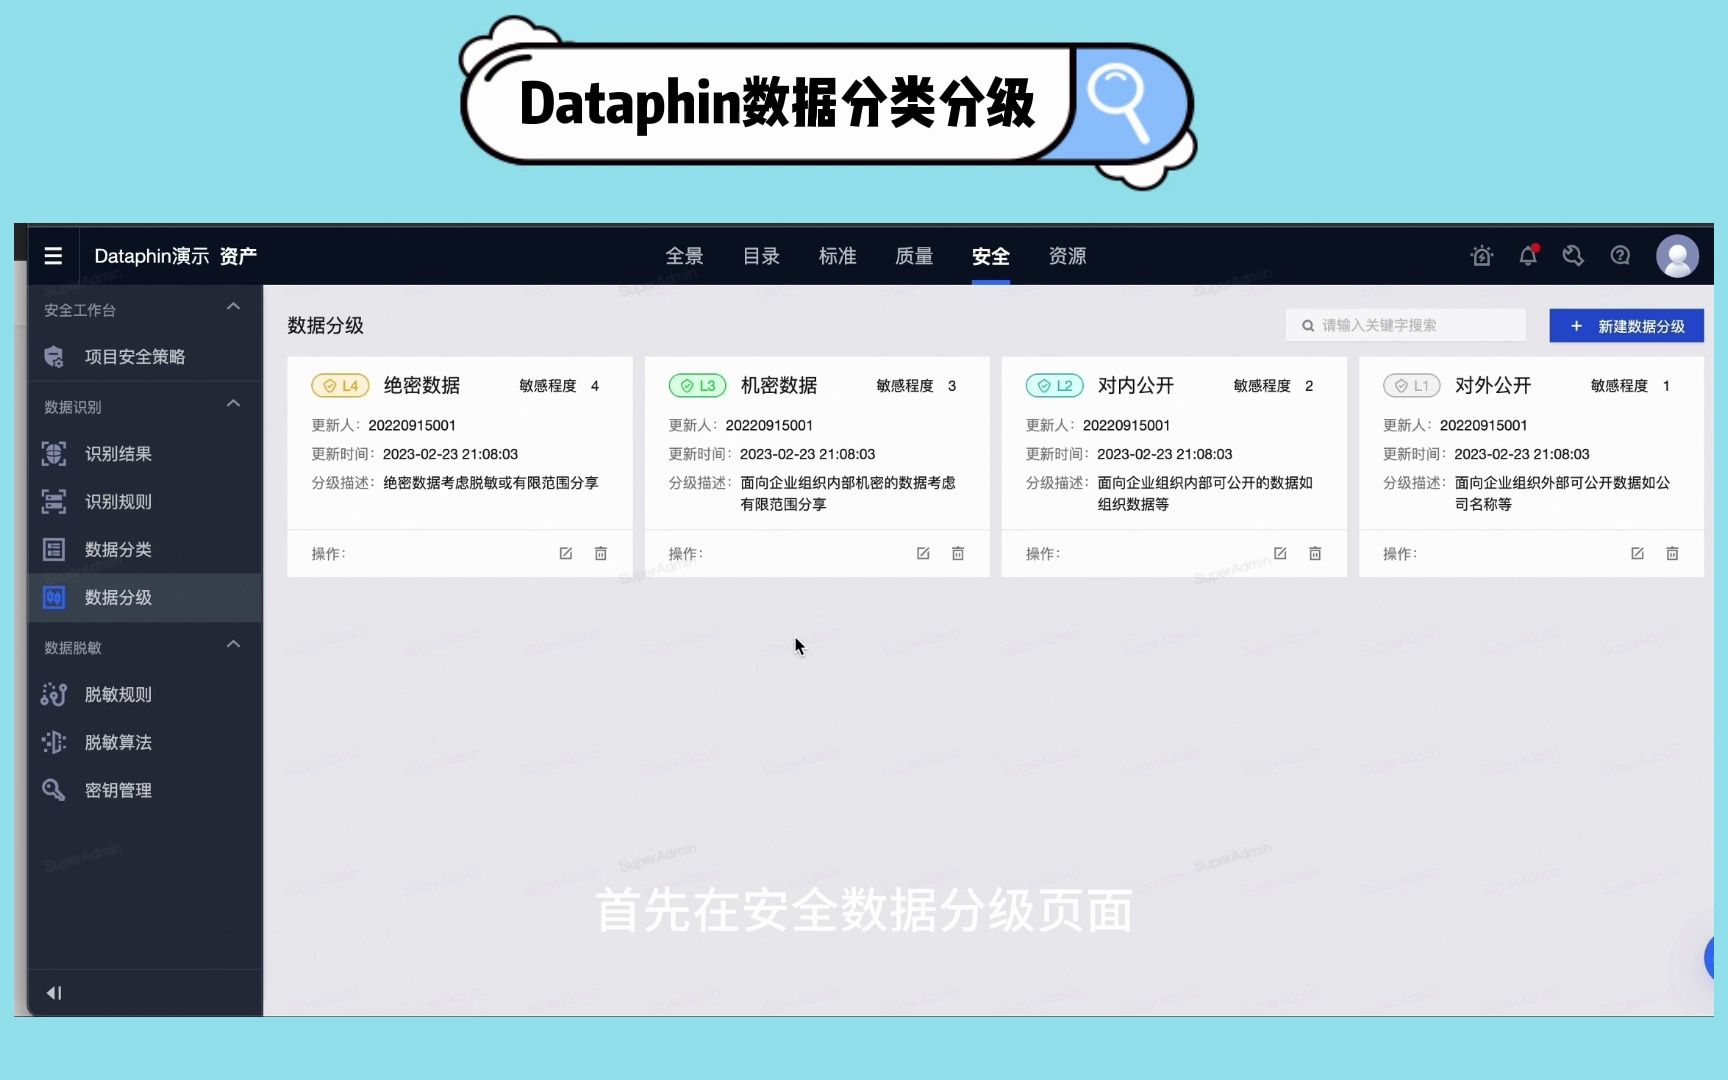1728x1080 pixels.
Task: Open notifications via the bell icon
Action: click(x=1527, y=255)
